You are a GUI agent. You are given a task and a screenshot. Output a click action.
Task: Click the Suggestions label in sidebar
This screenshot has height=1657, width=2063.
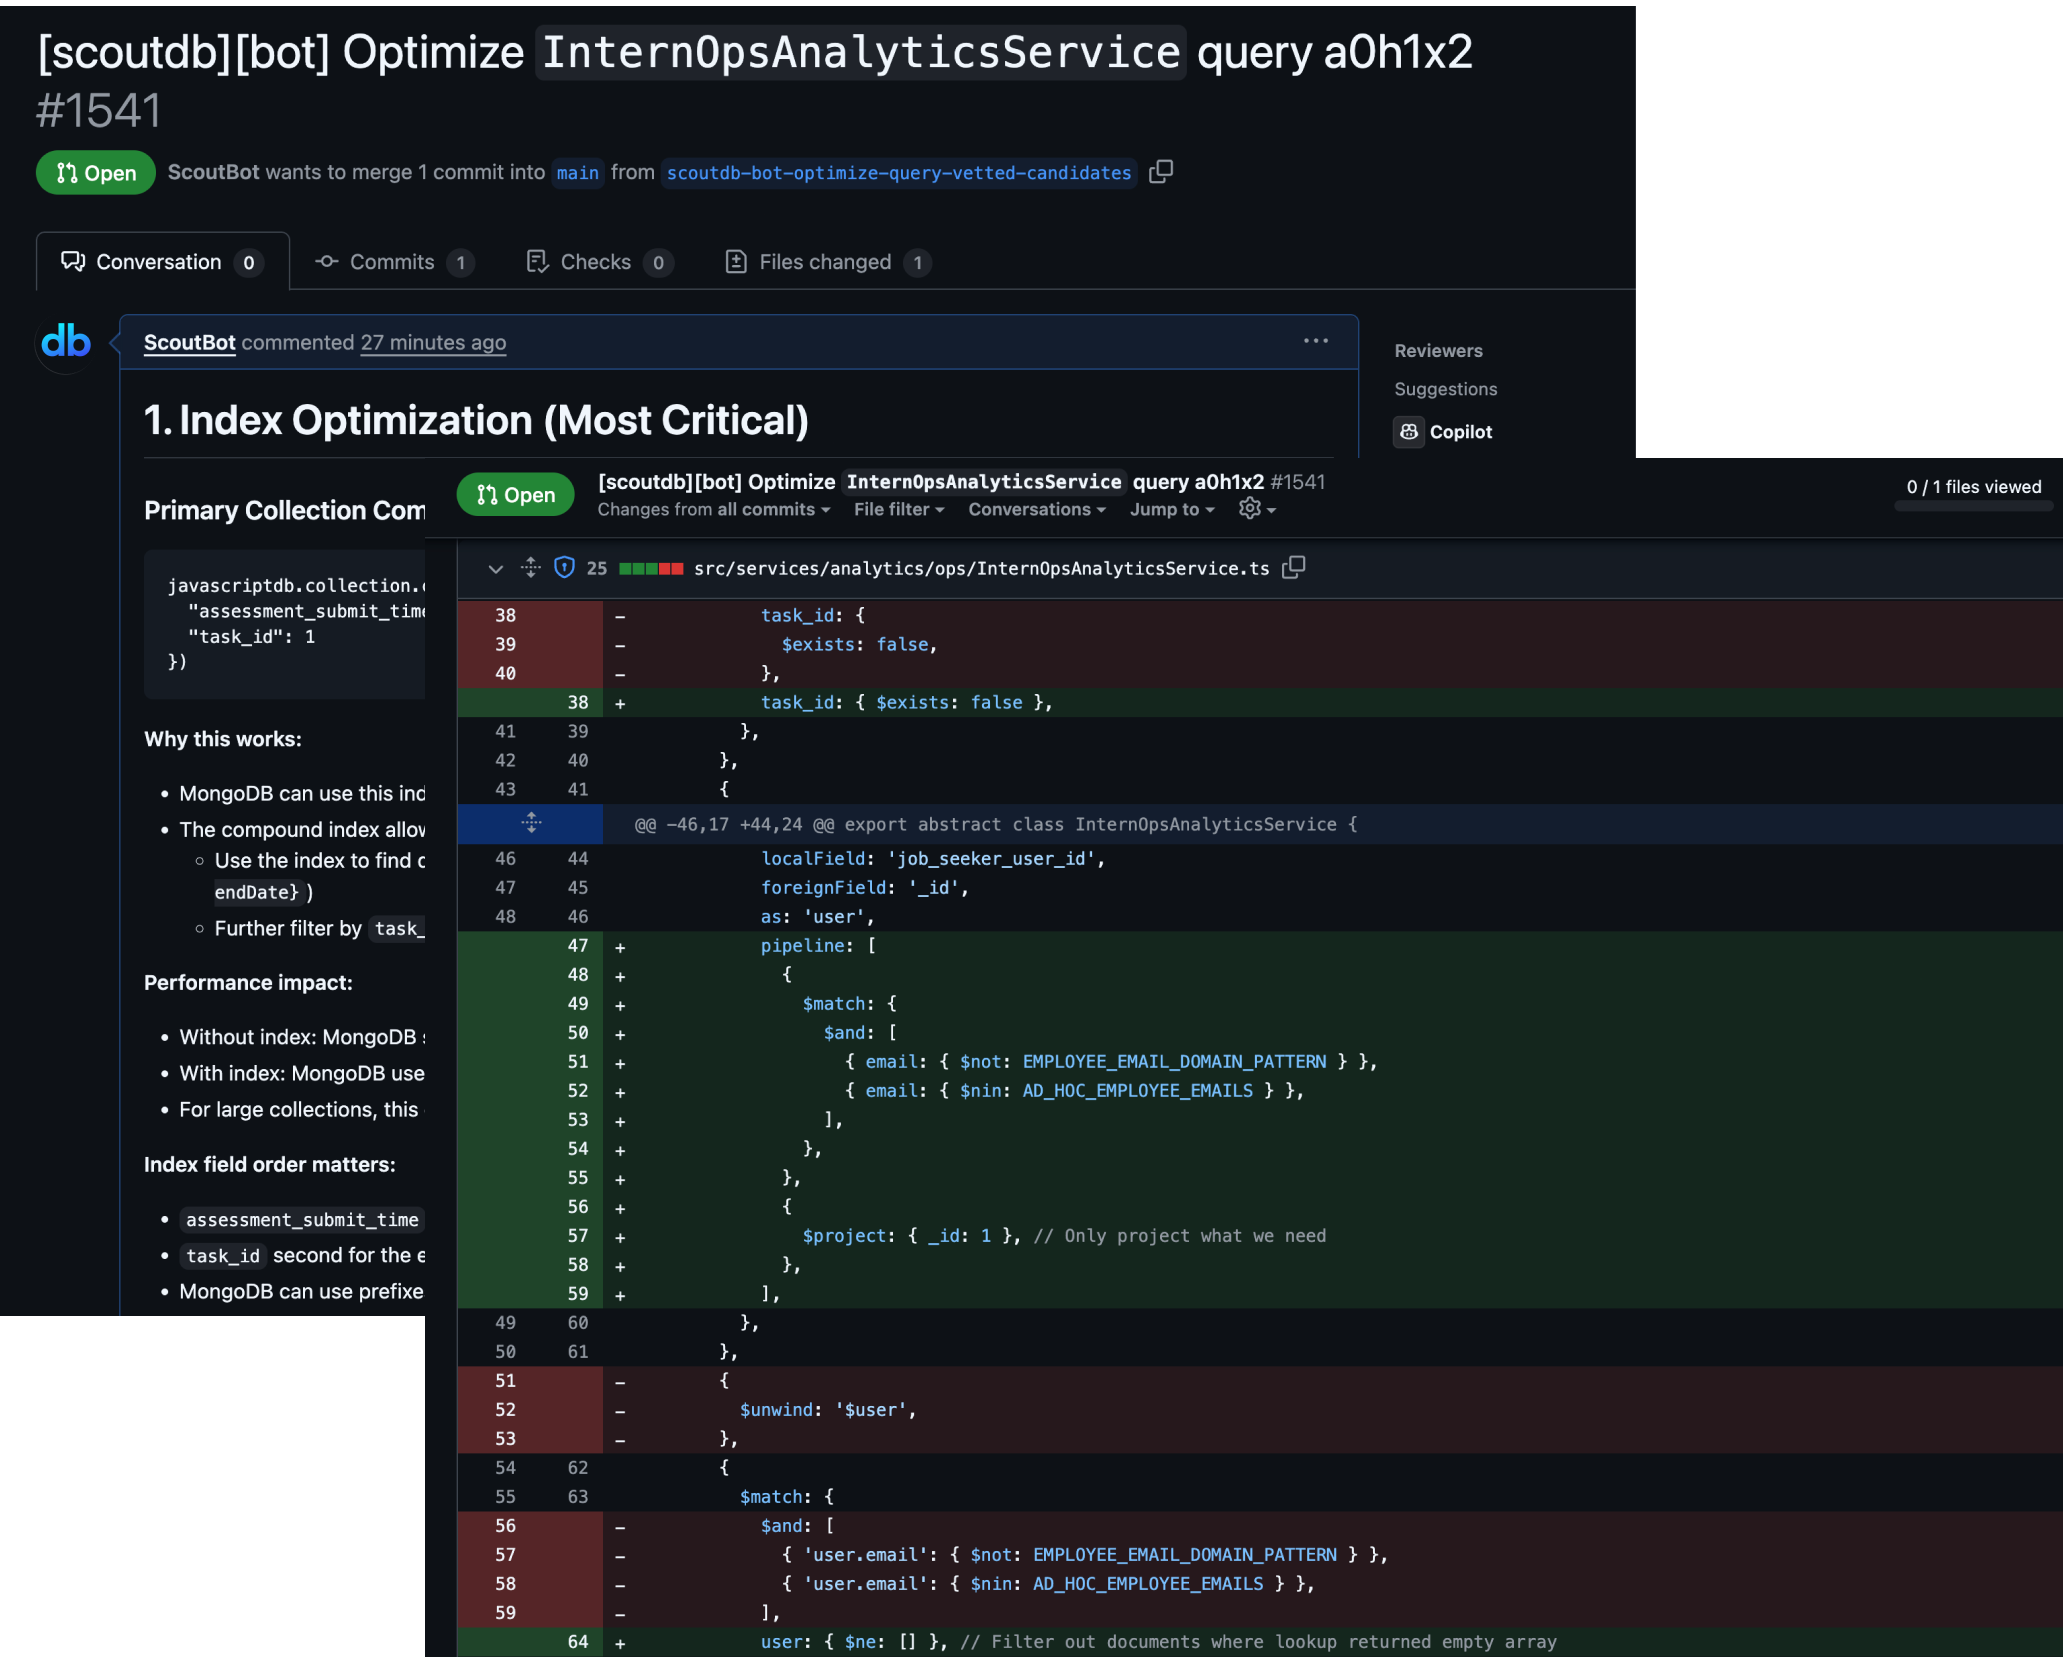tap(1445, 389)
